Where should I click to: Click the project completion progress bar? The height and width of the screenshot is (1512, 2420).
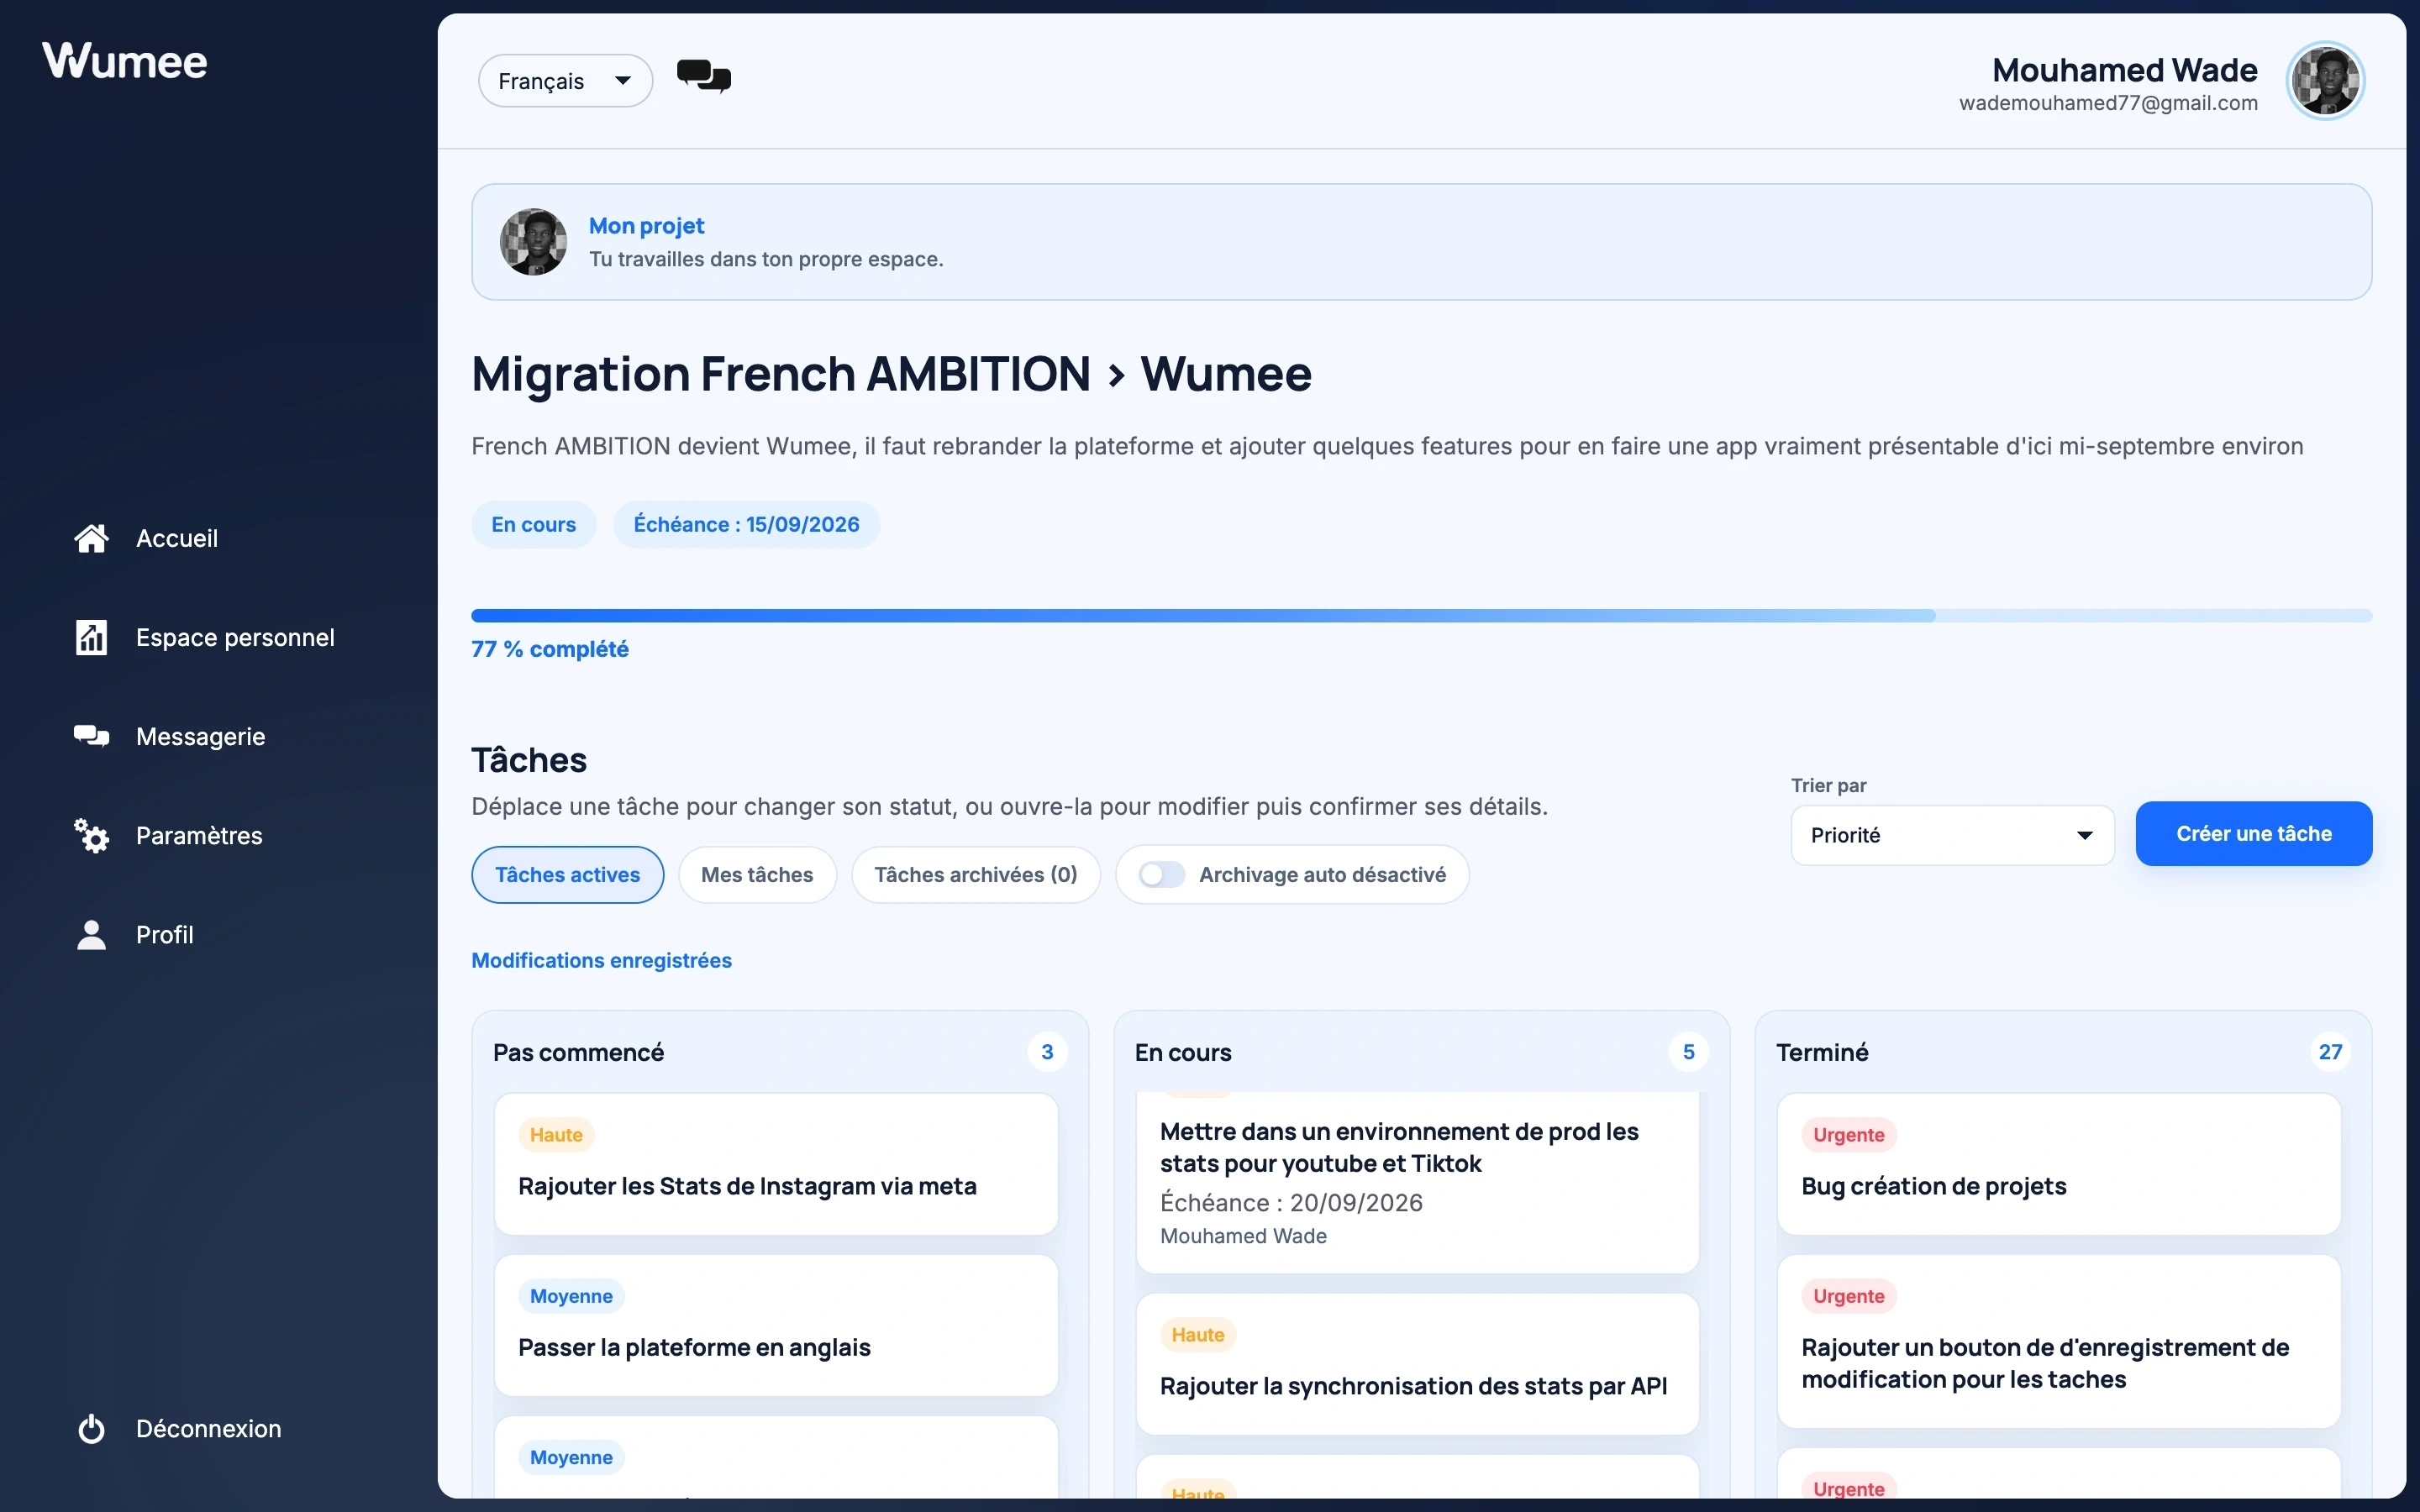[x=1421, y=616]
